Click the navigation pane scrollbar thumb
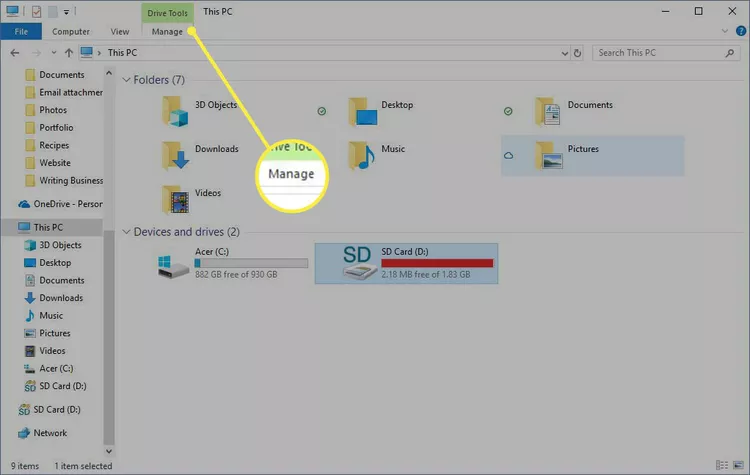Screen dimensions: 750x475 [109, 337]
